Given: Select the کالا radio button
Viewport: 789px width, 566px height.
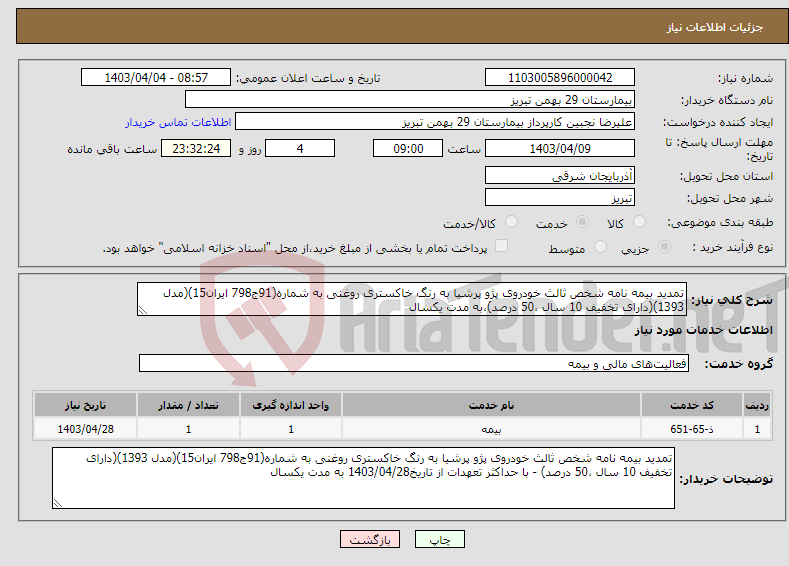Looking at the screenshot, I should click(639, 222).
